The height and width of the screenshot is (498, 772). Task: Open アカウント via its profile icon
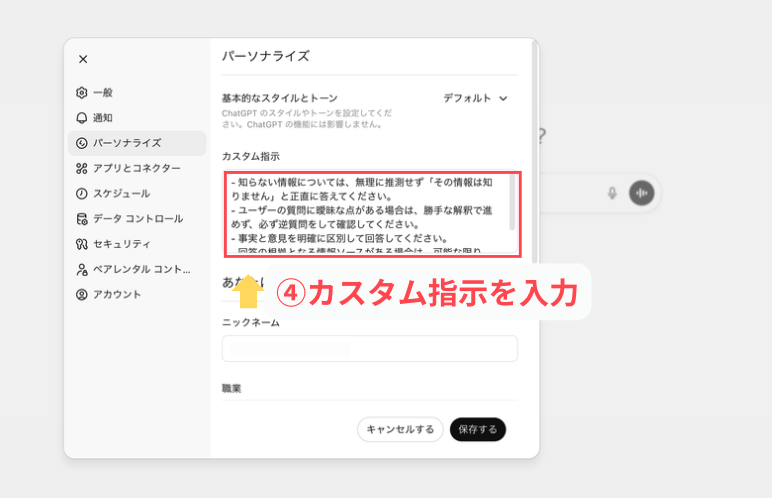pos(82,294)
